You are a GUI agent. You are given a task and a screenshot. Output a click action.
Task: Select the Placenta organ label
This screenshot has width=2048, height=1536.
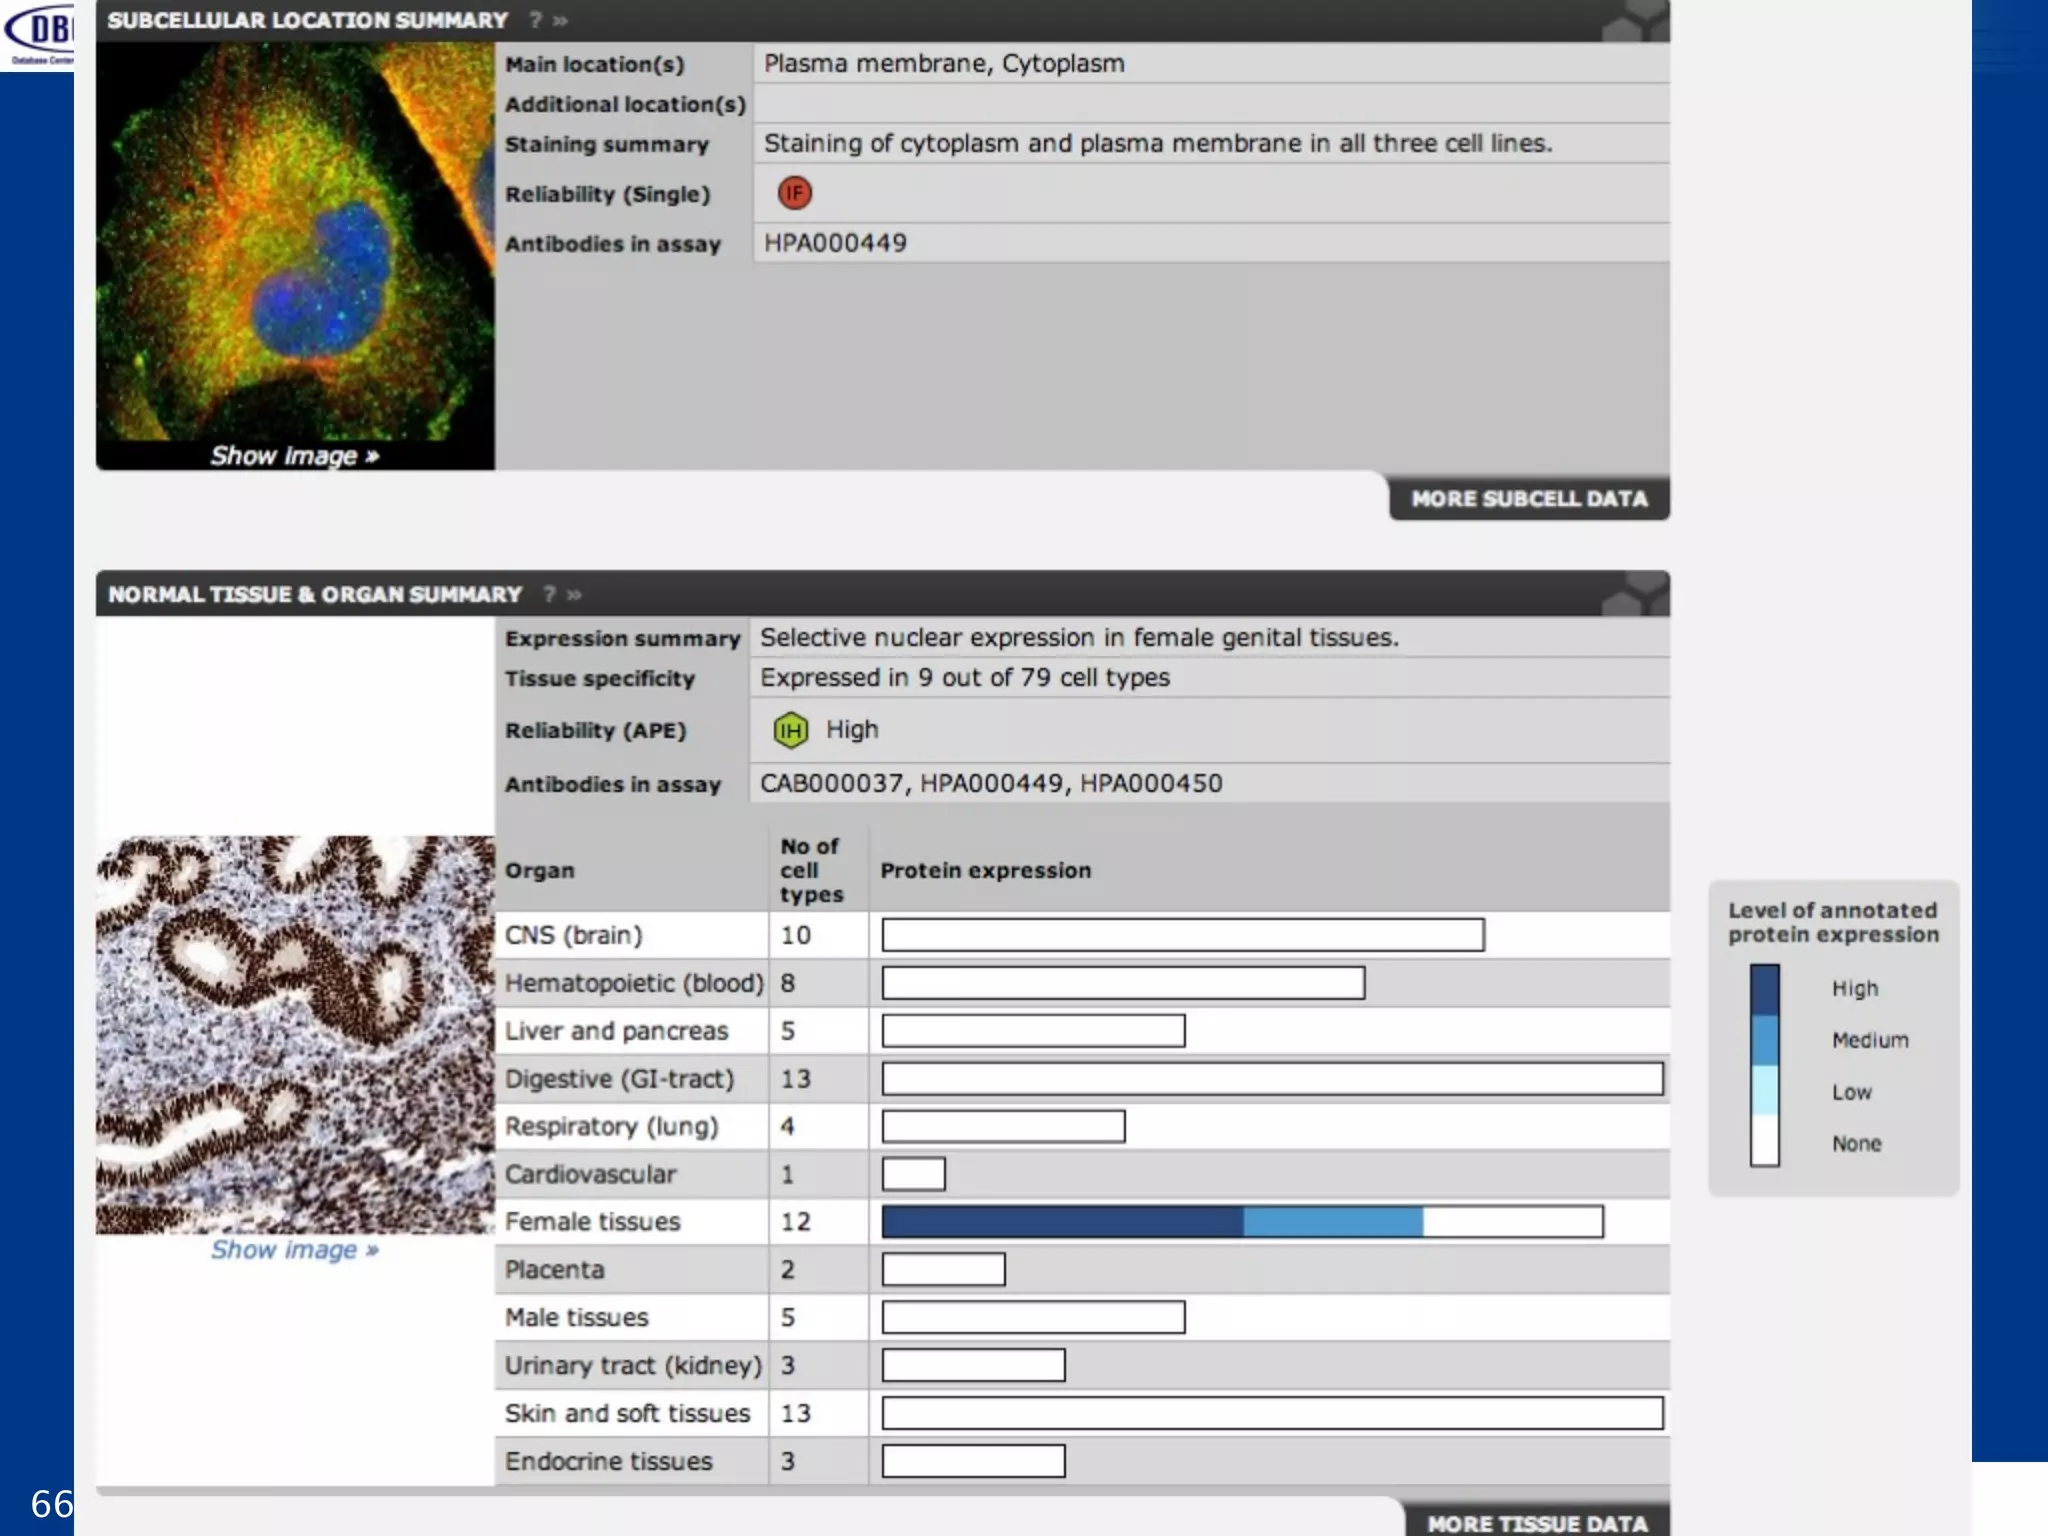tap(554, 1270)
